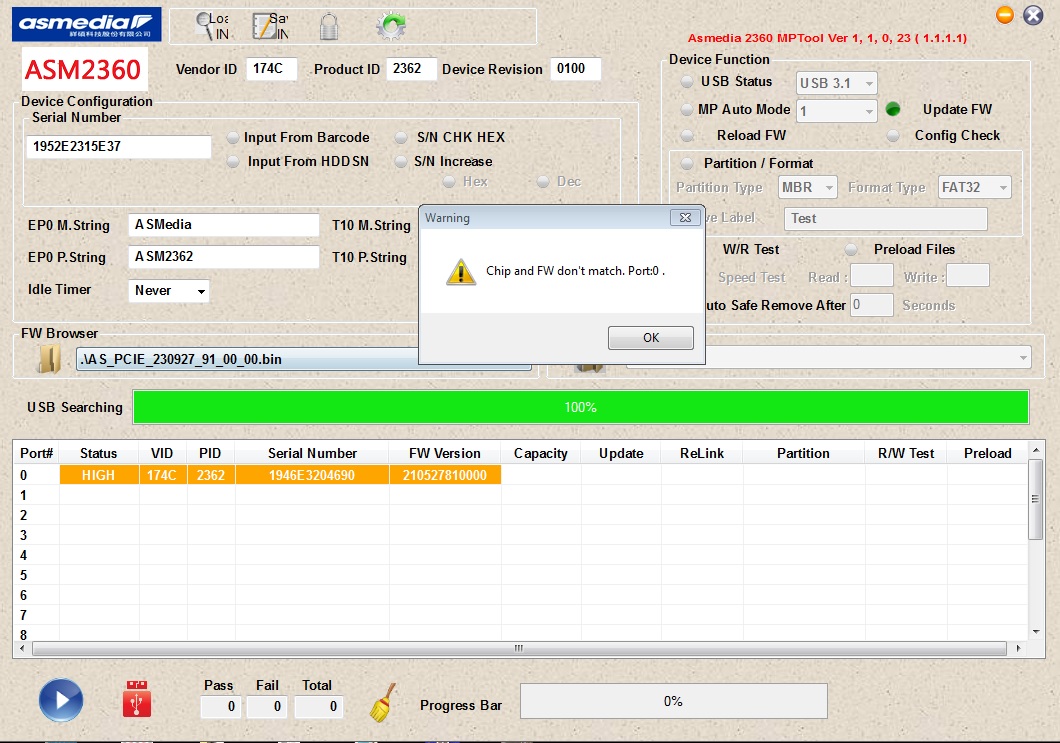Viewport: 1060px width, 743px height.
Task: Open the FW Browser folder icon
Action: coord(49,359)
